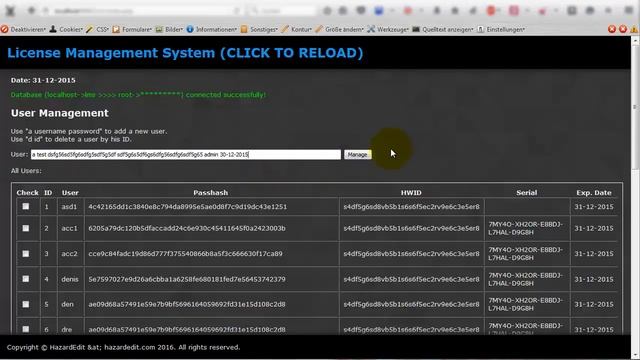Expand the CSS toolbar menu
This screenshot has width=640, height=360.
click(x=98, y=29)
